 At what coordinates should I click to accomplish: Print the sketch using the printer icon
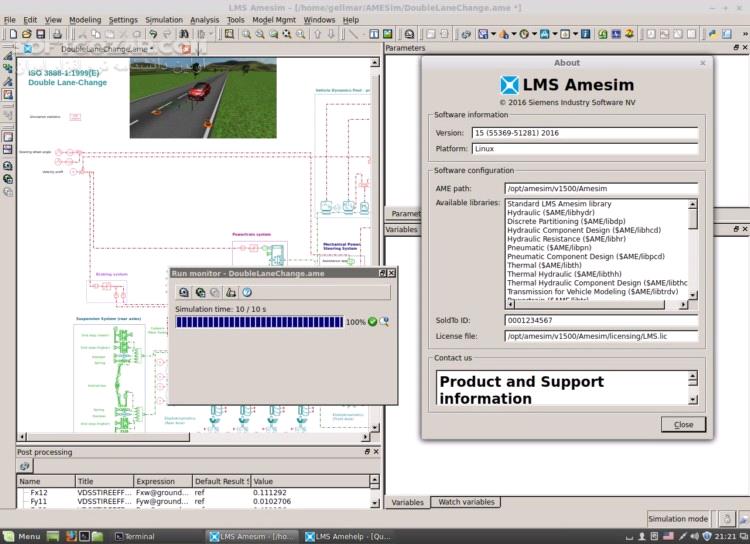(57, 34)
